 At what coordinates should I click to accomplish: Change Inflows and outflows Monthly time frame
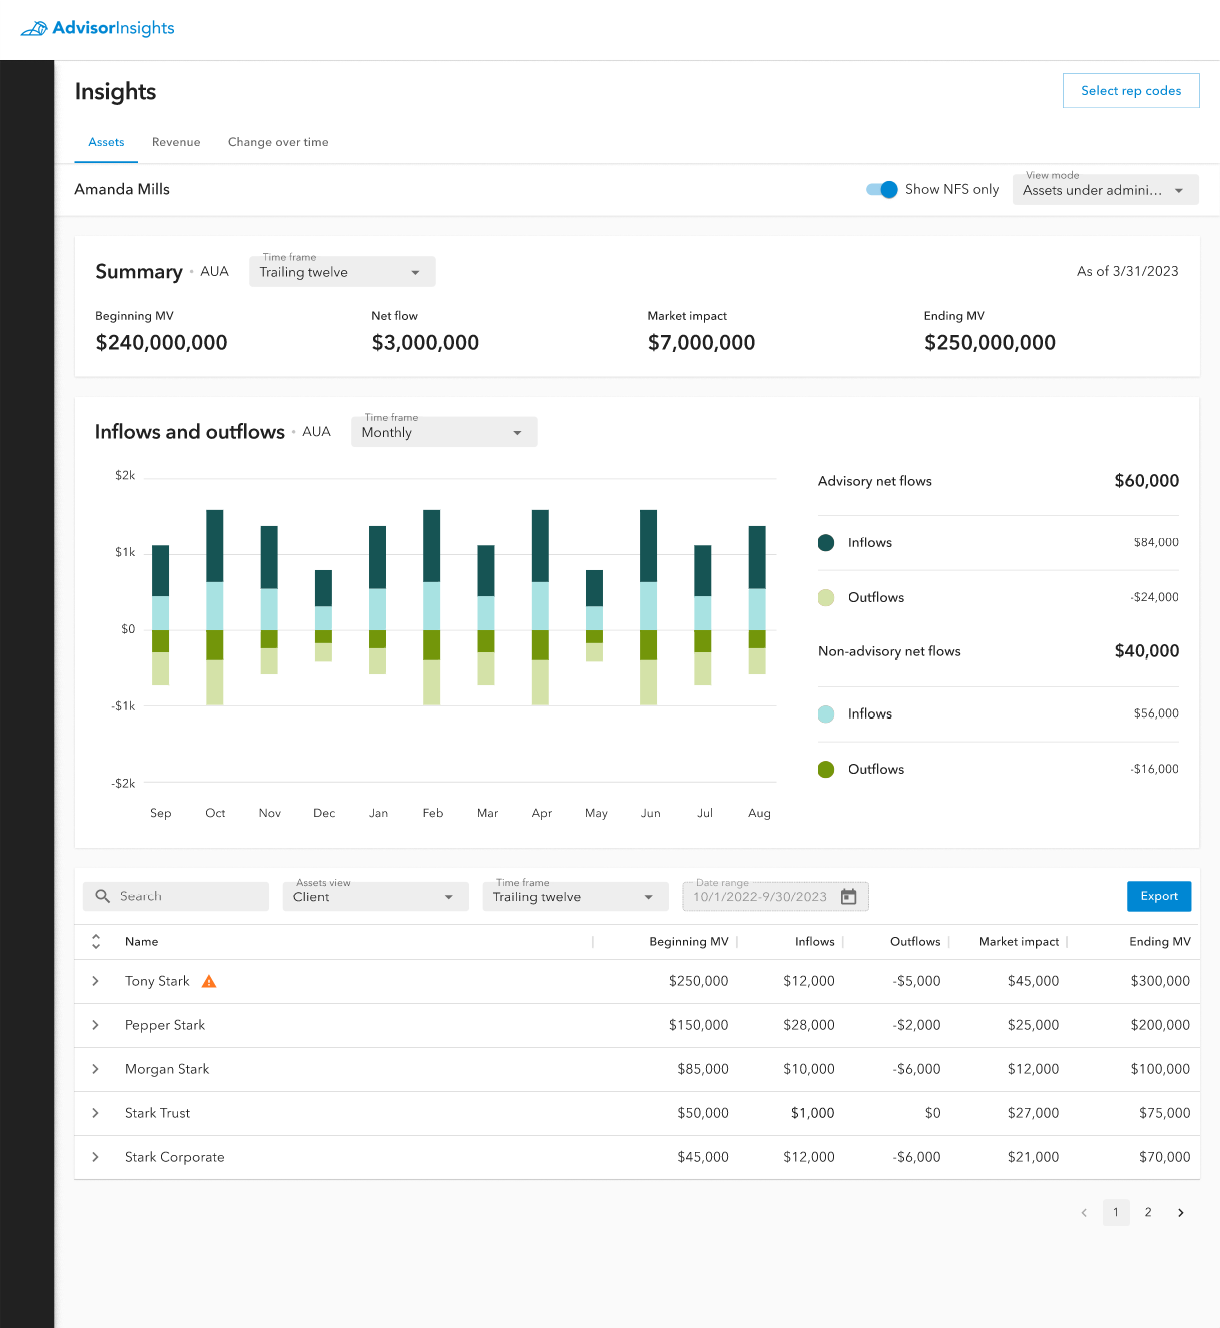pyautogui.click(x=443, y=432)
